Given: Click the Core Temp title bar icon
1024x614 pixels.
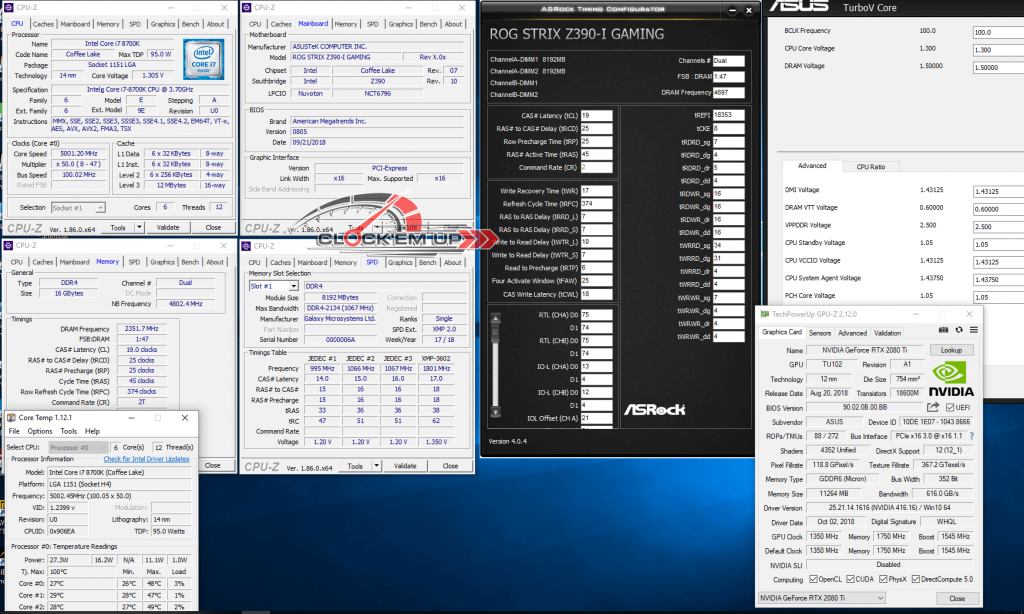Looking at the screenshot, I should (x=12, y=416).
